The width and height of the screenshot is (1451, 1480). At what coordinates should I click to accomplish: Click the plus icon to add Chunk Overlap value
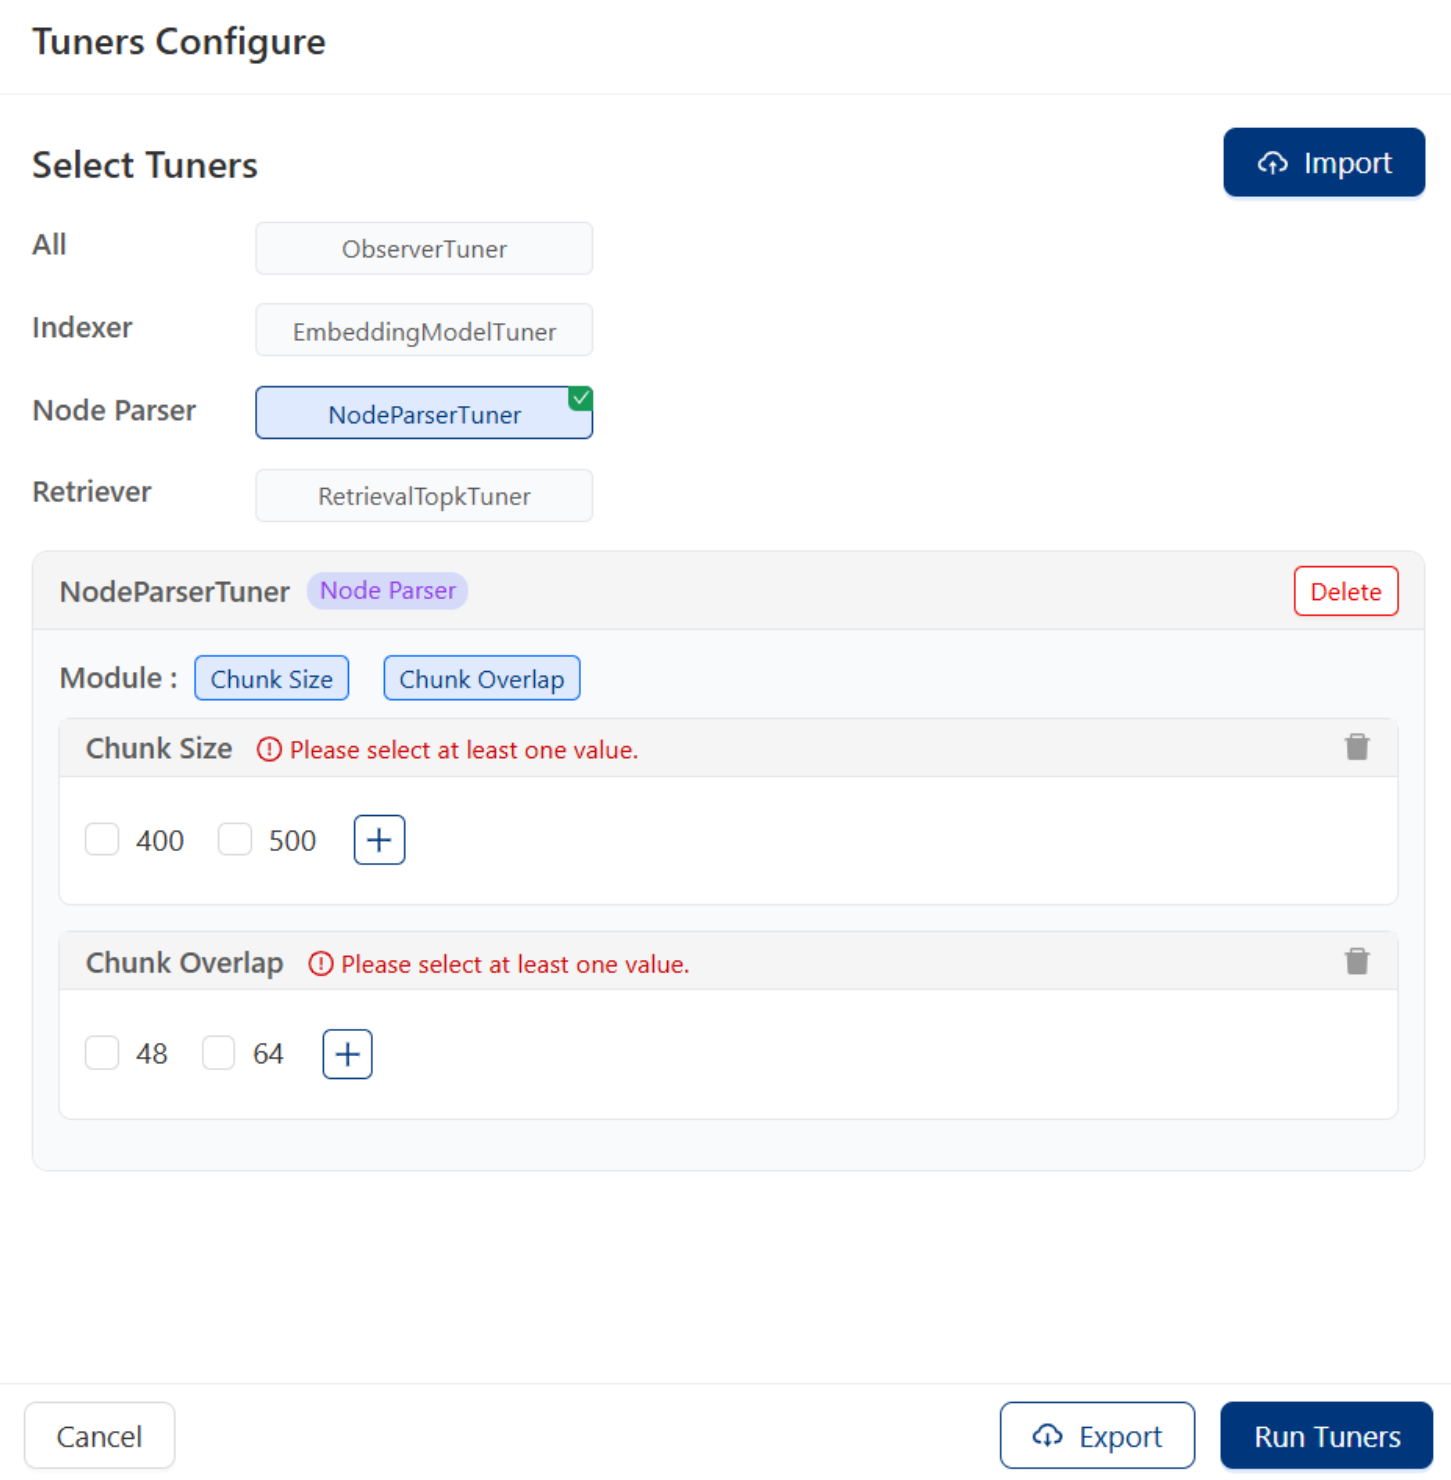click(x=346, y=1053)
